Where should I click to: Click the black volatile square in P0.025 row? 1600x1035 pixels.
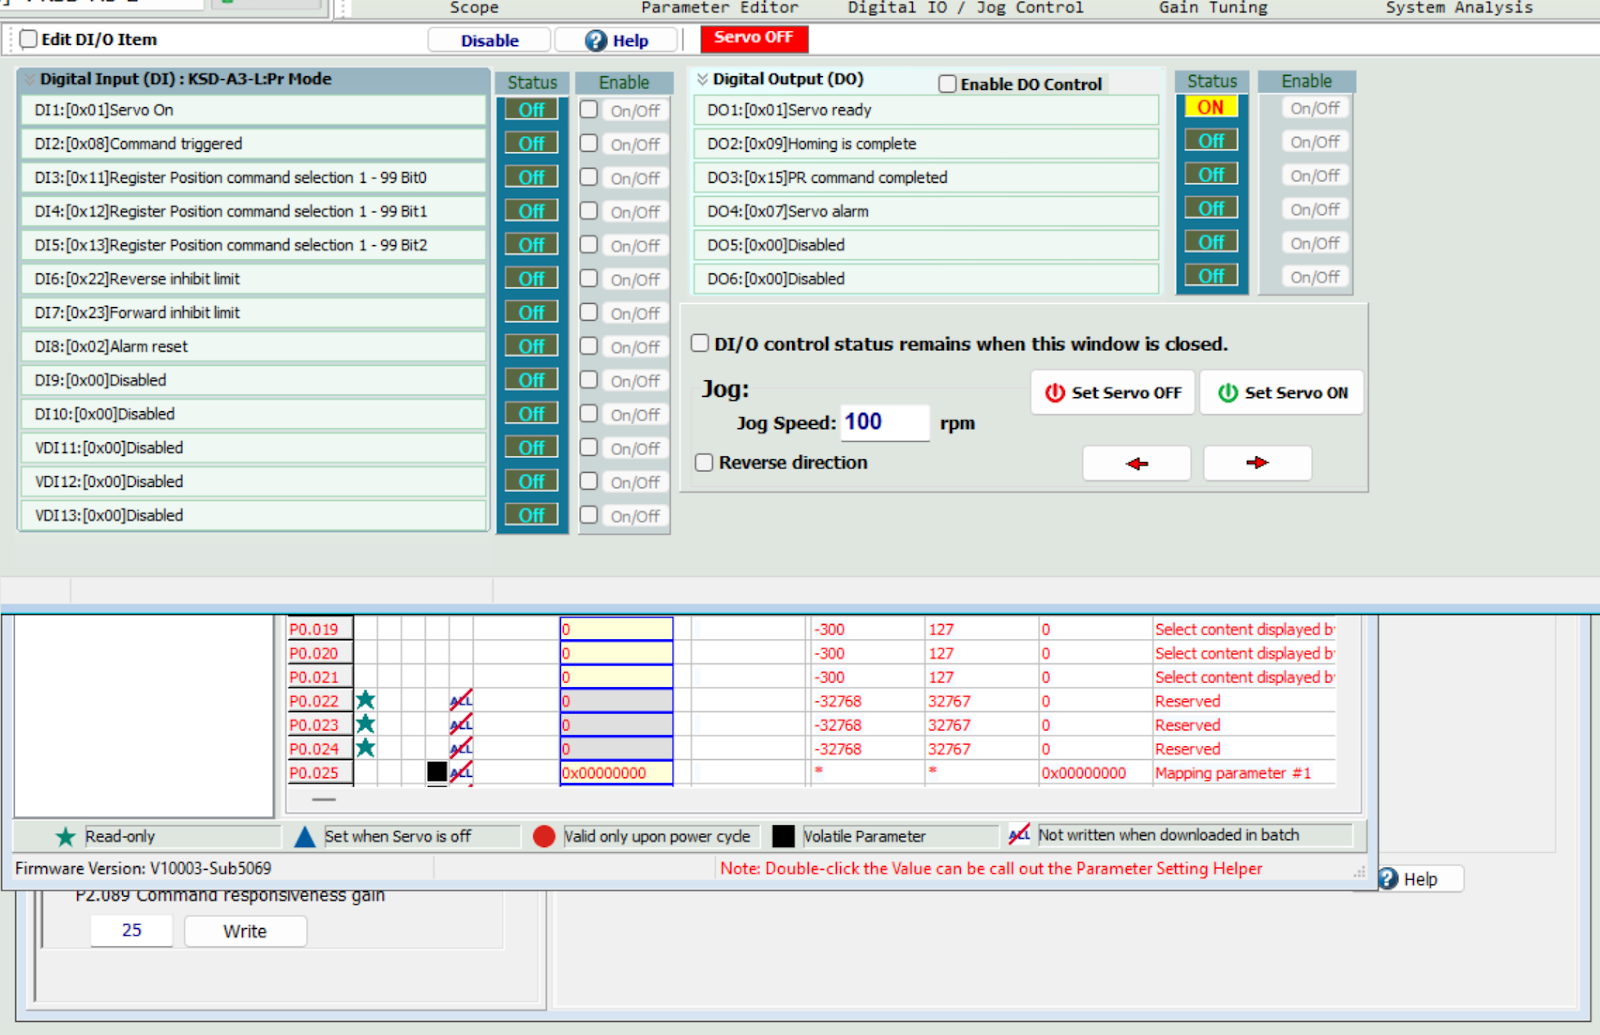tap(437, 772)
